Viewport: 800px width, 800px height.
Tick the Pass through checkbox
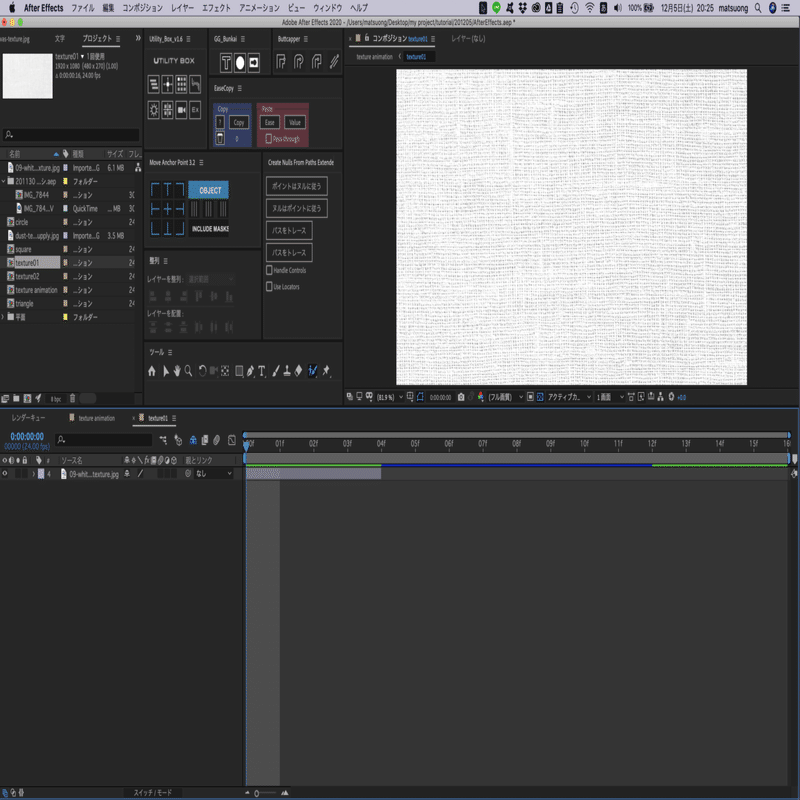pyautogui.click(x=268, y=139)
